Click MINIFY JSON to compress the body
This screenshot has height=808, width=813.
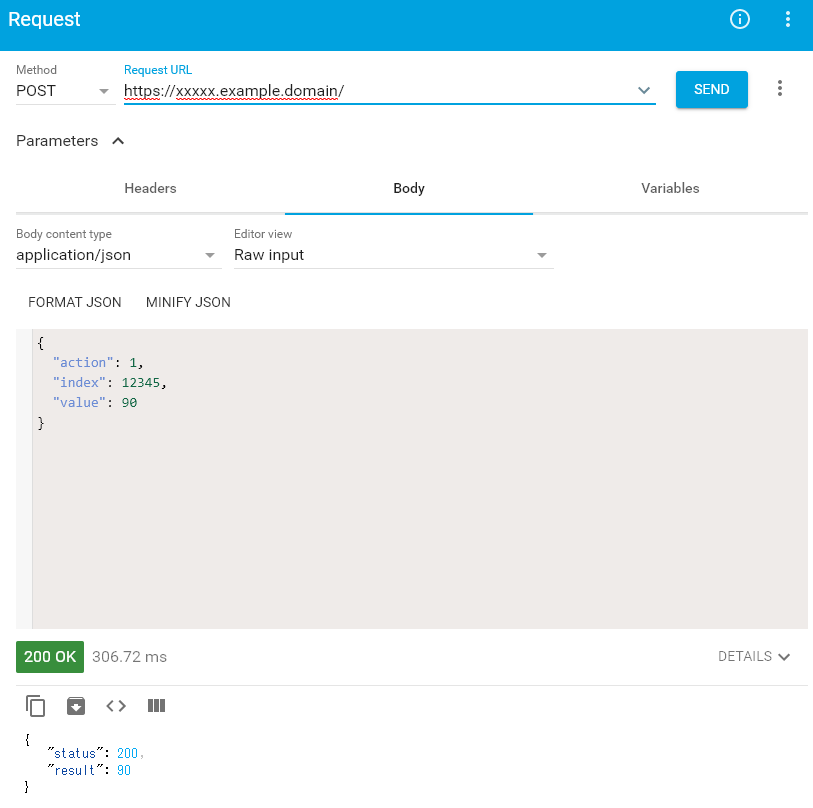pyautogui.click(x=188, y=302)
